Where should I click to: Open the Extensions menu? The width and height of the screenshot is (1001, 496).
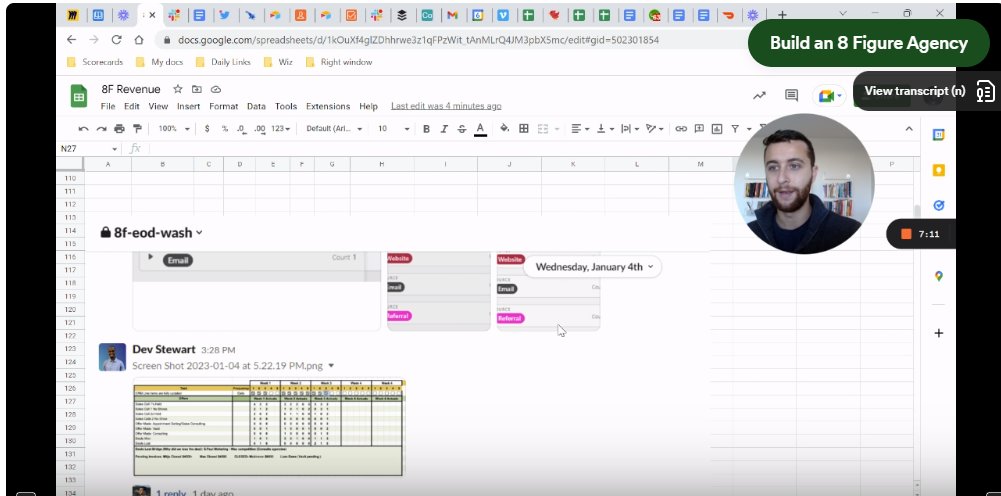(x=328, y=107)
